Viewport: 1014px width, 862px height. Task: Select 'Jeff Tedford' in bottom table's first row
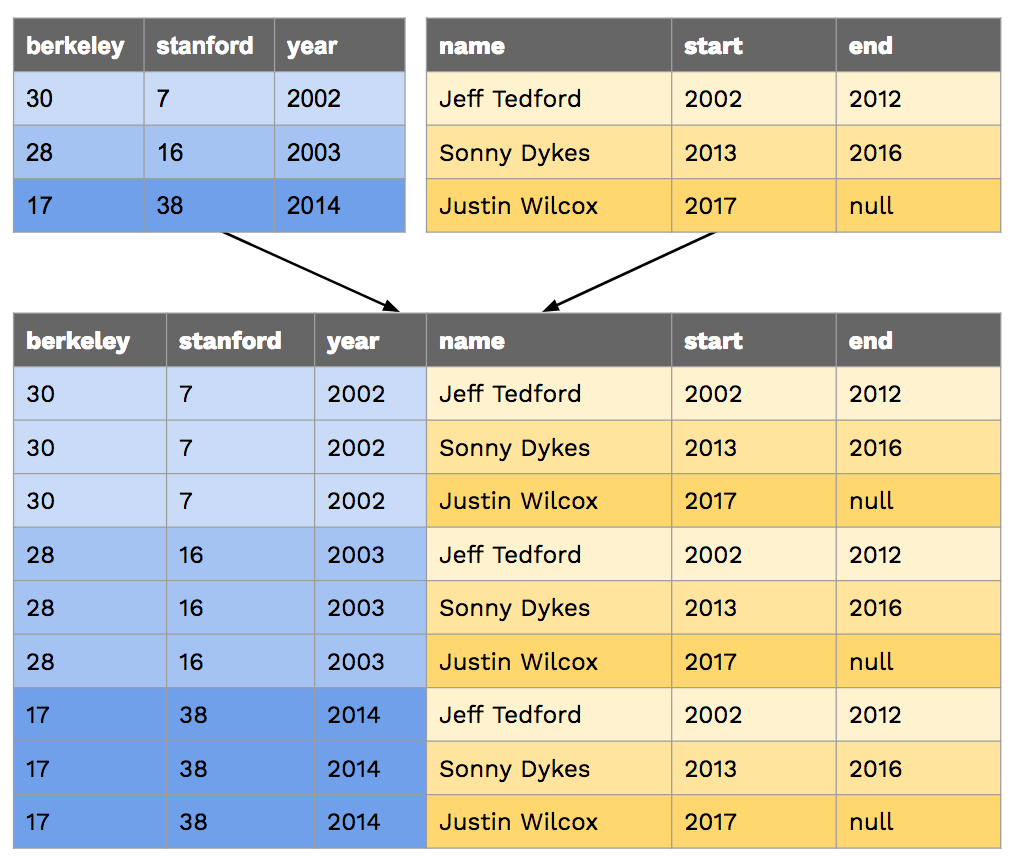[510, 394]
